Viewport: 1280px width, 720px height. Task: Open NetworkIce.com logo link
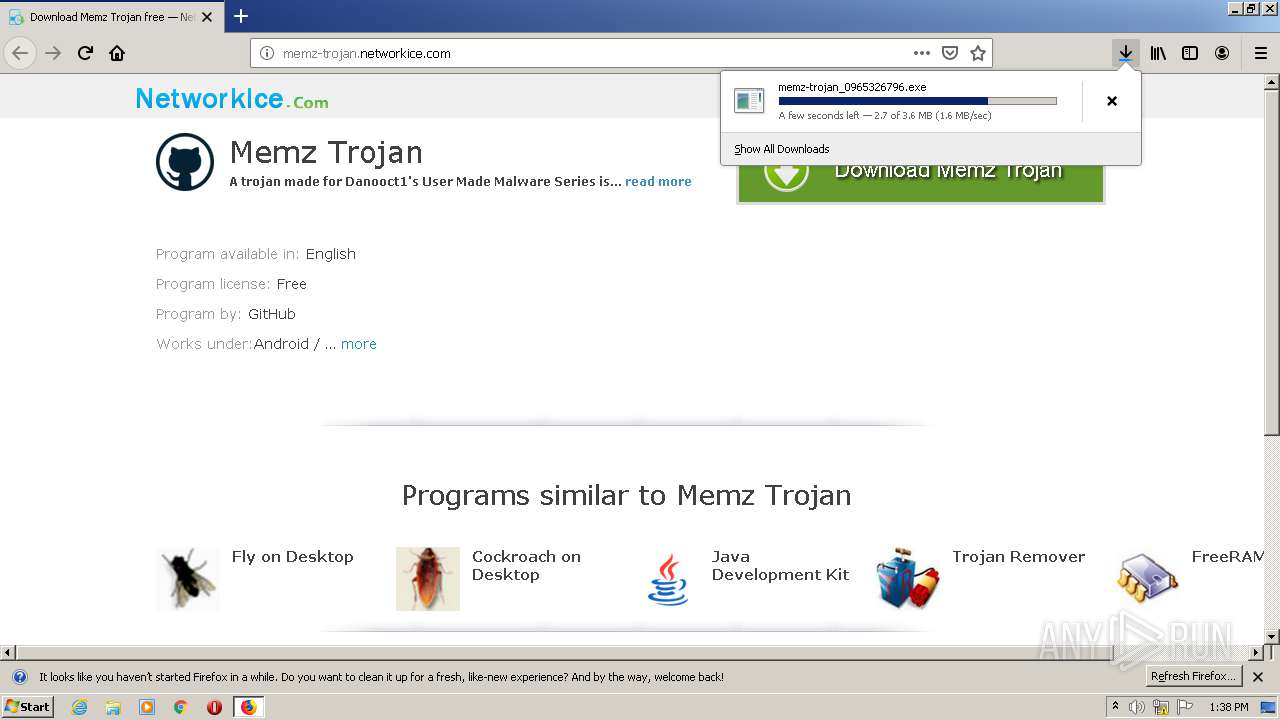(232, 99)
